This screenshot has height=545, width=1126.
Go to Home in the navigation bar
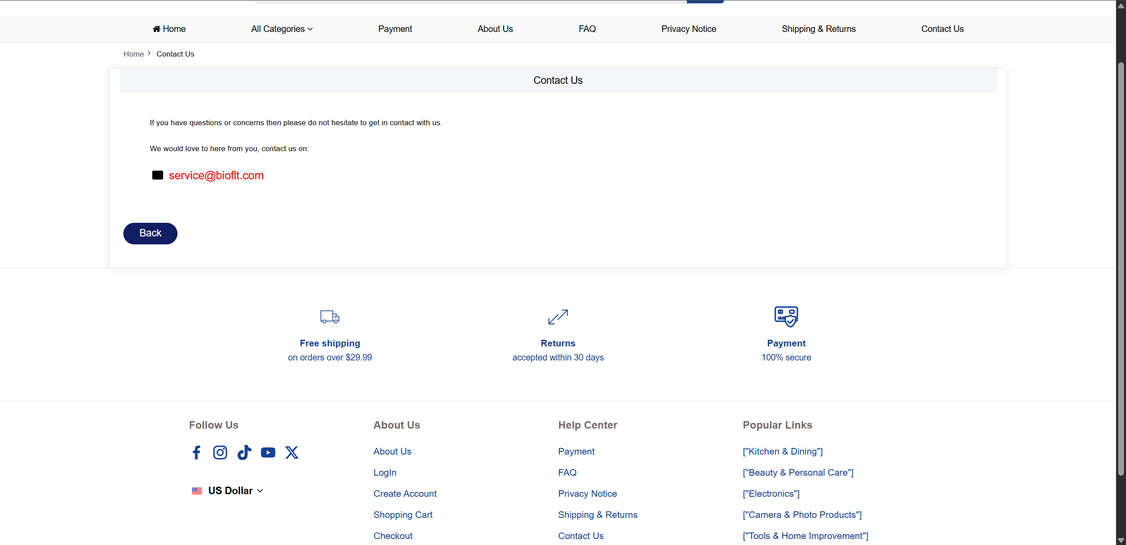(169, 29)
